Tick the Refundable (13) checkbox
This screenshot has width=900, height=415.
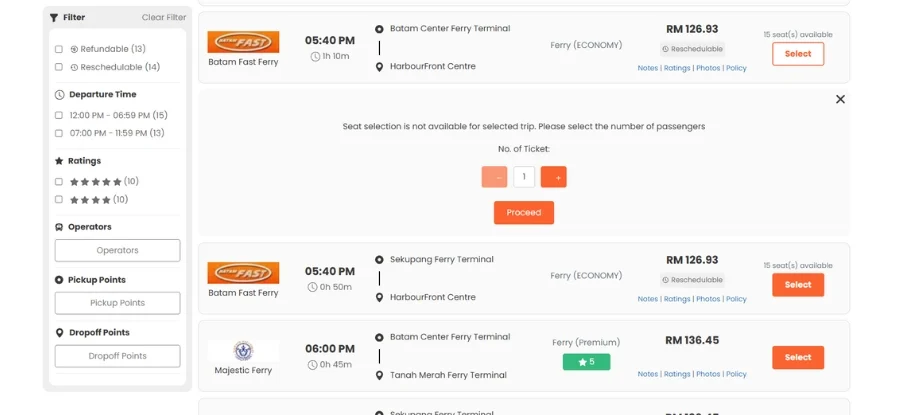point(59,49)
